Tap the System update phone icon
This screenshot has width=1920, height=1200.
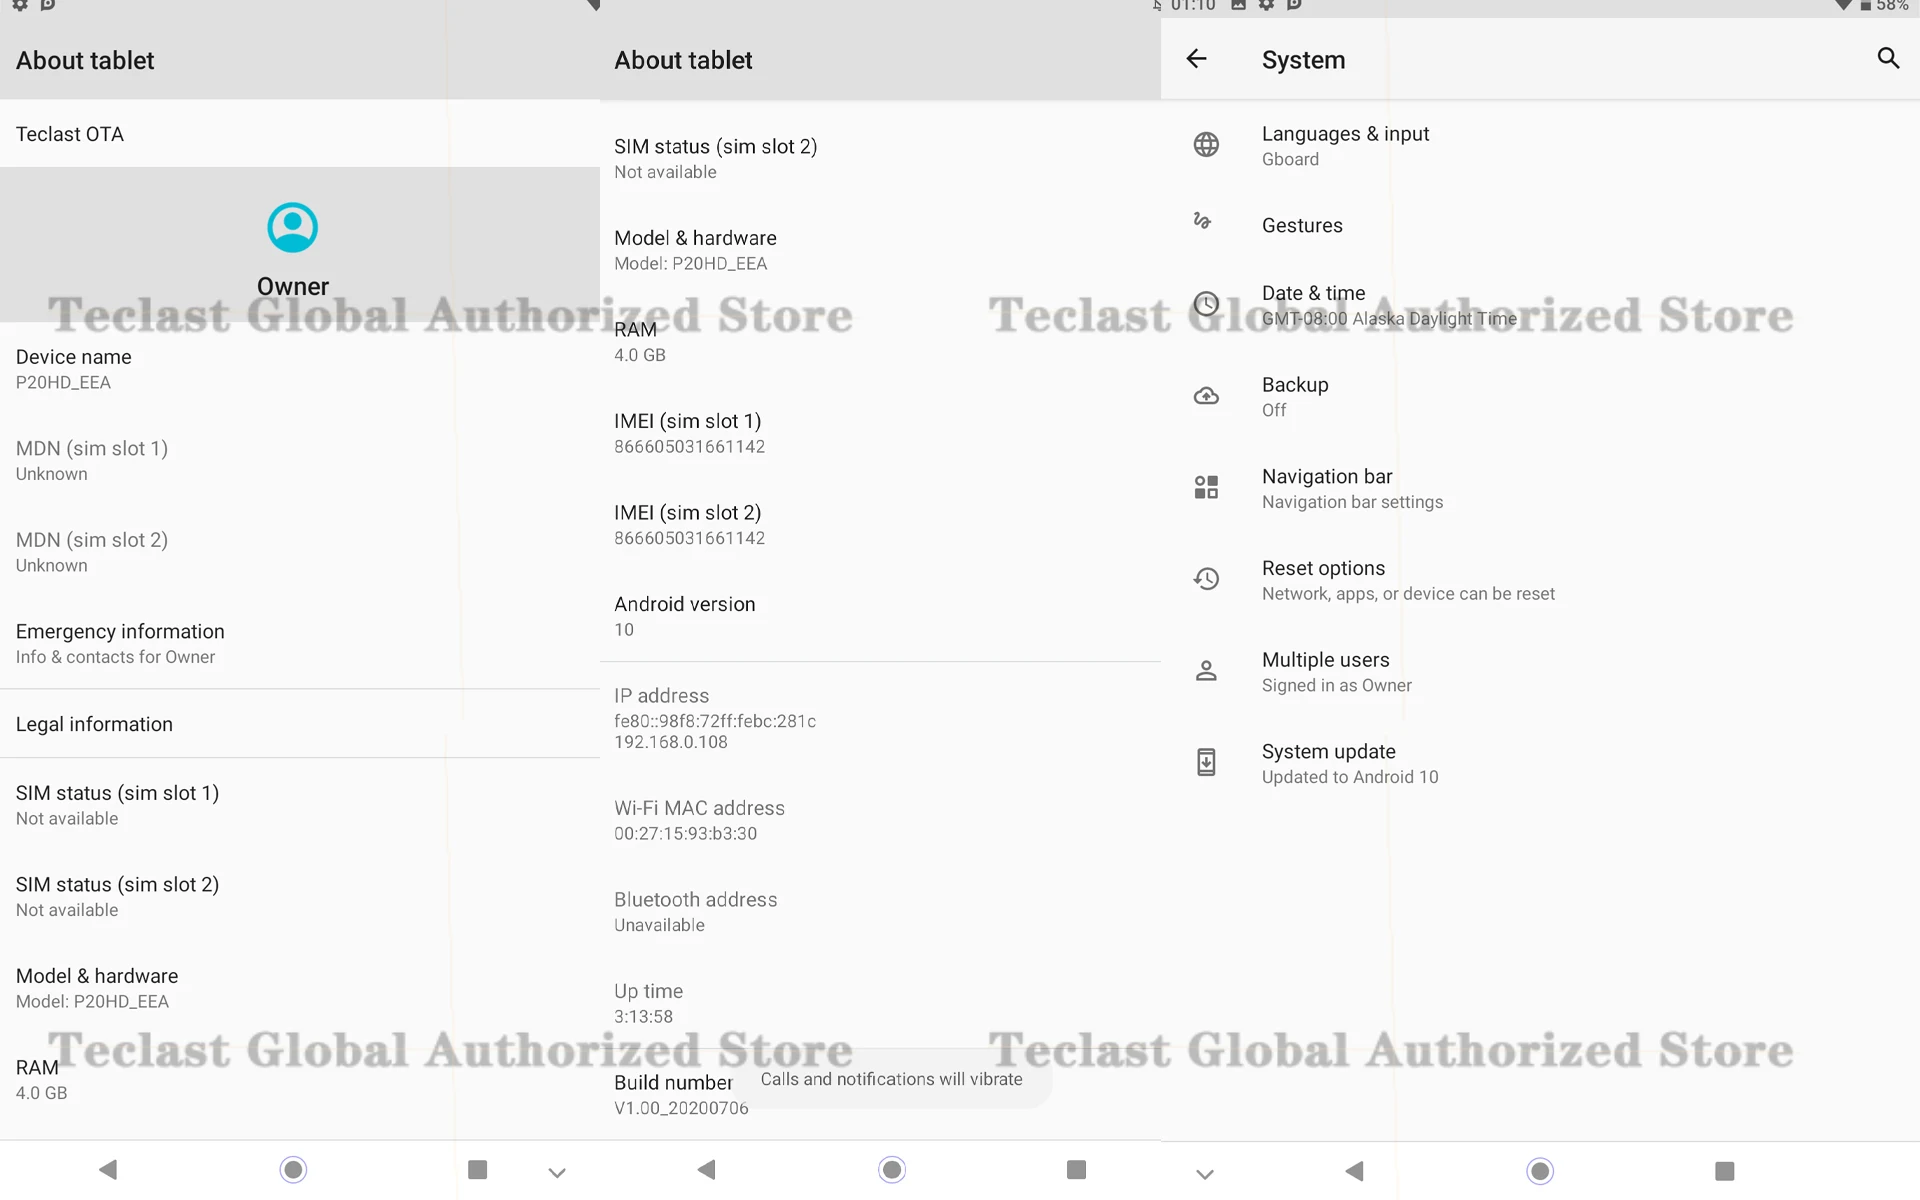tap(1206, 762)
